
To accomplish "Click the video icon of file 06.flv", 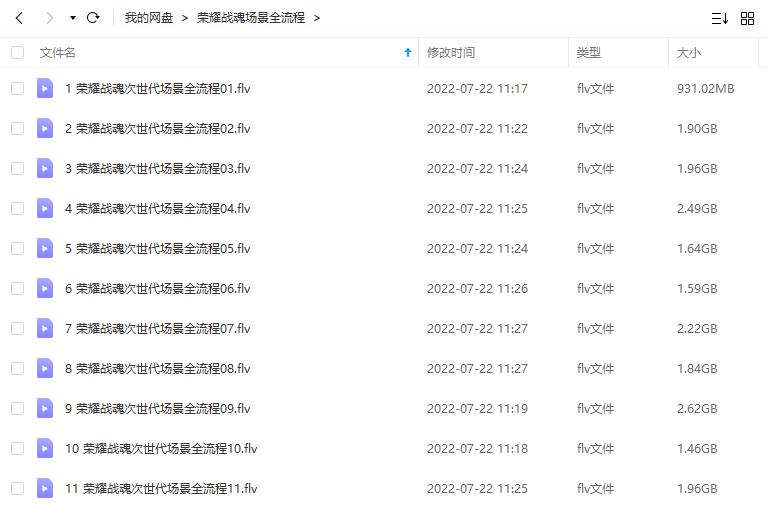I will [x=45, y=288].
